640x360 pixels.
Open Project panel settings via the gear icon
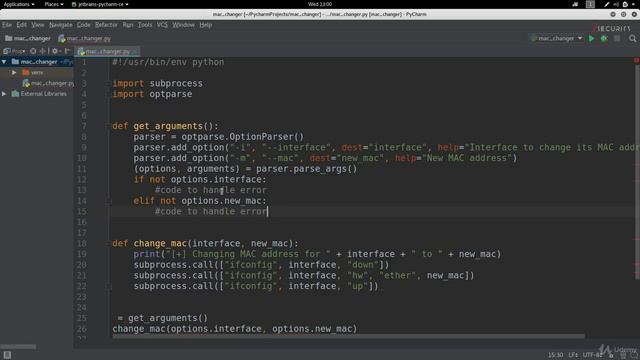(x=55, y=51)
